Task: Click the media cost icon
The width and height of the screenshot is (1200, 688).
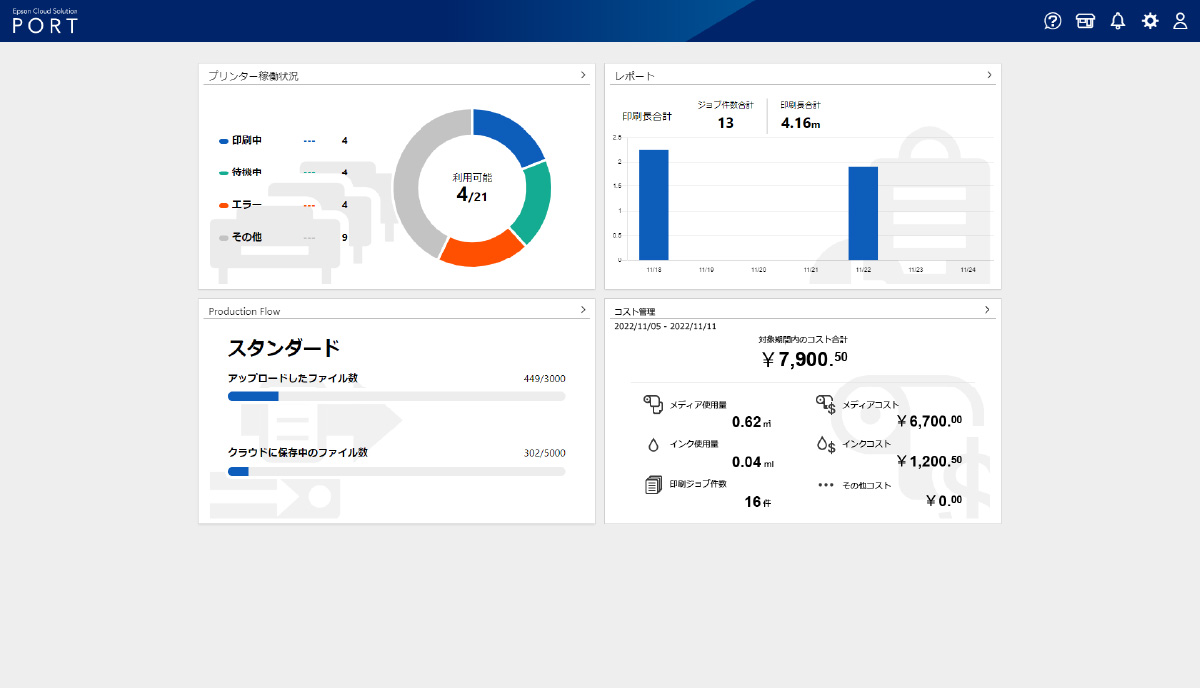Action: [x=825, y=404]
